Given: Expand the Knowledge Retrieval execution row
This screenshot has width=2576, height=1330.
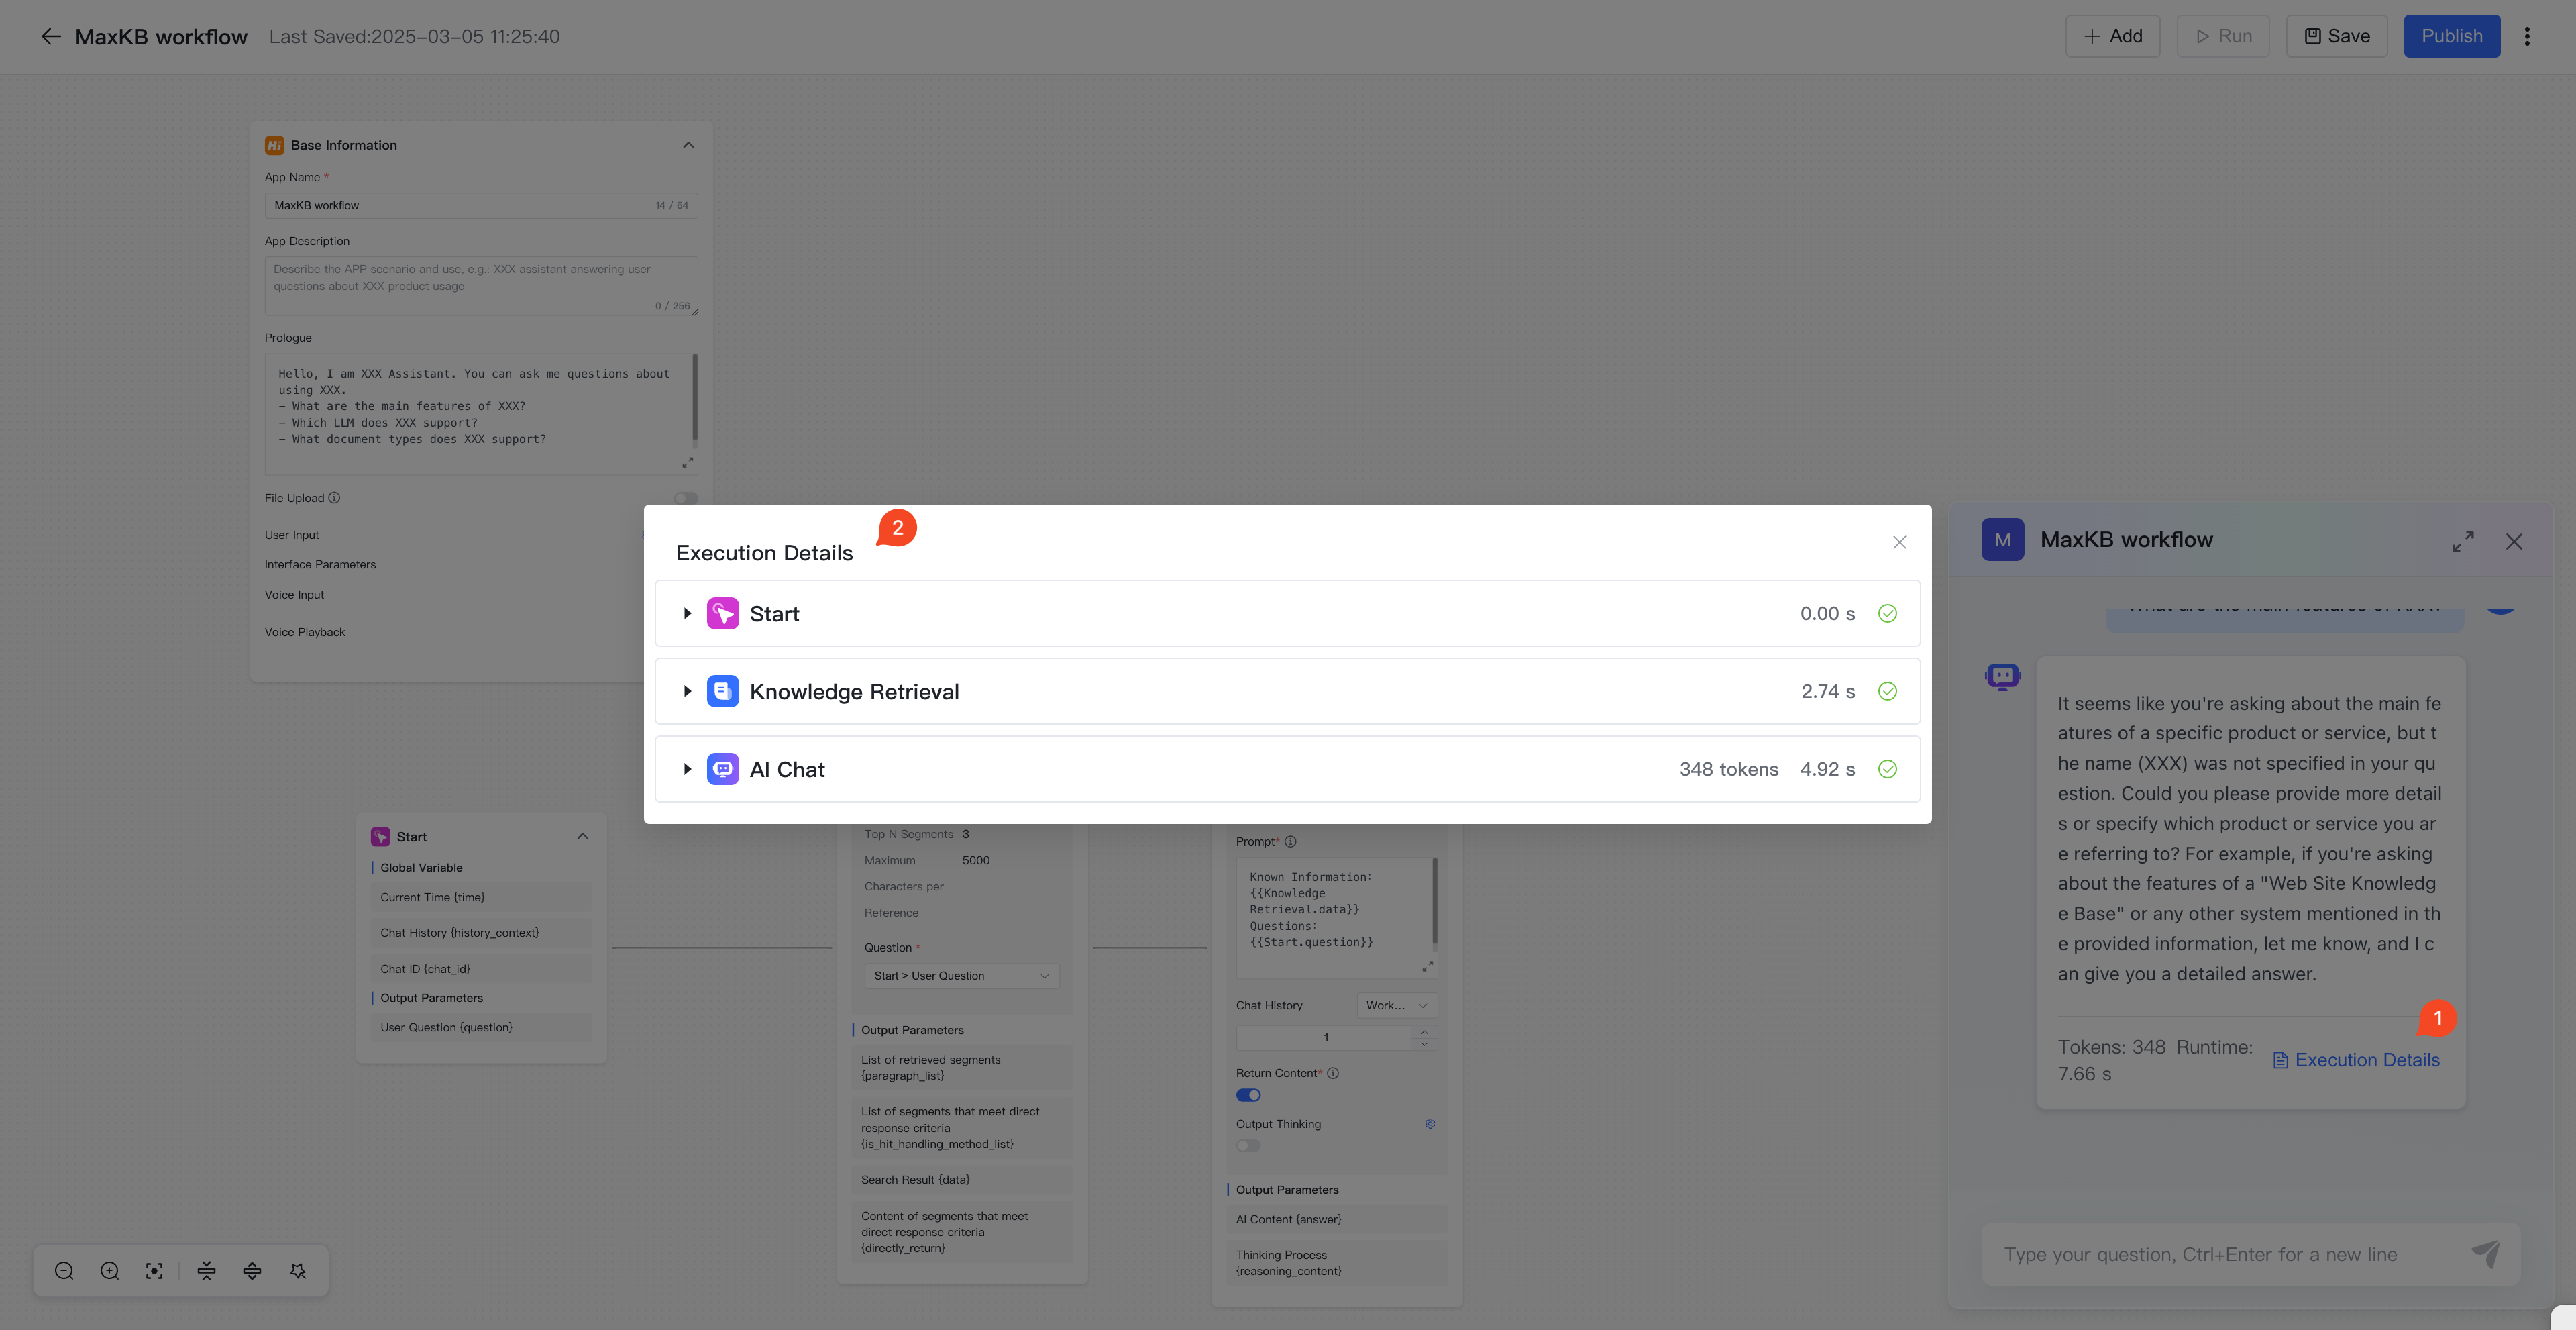Looking at the screenshot, I should click(x=687, y=691).
